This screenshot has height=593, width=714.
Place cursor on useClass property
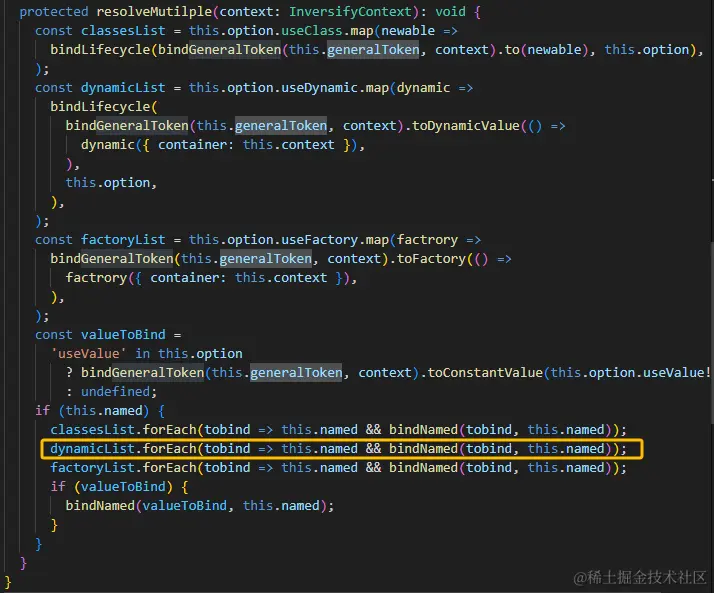coord(311,31)
